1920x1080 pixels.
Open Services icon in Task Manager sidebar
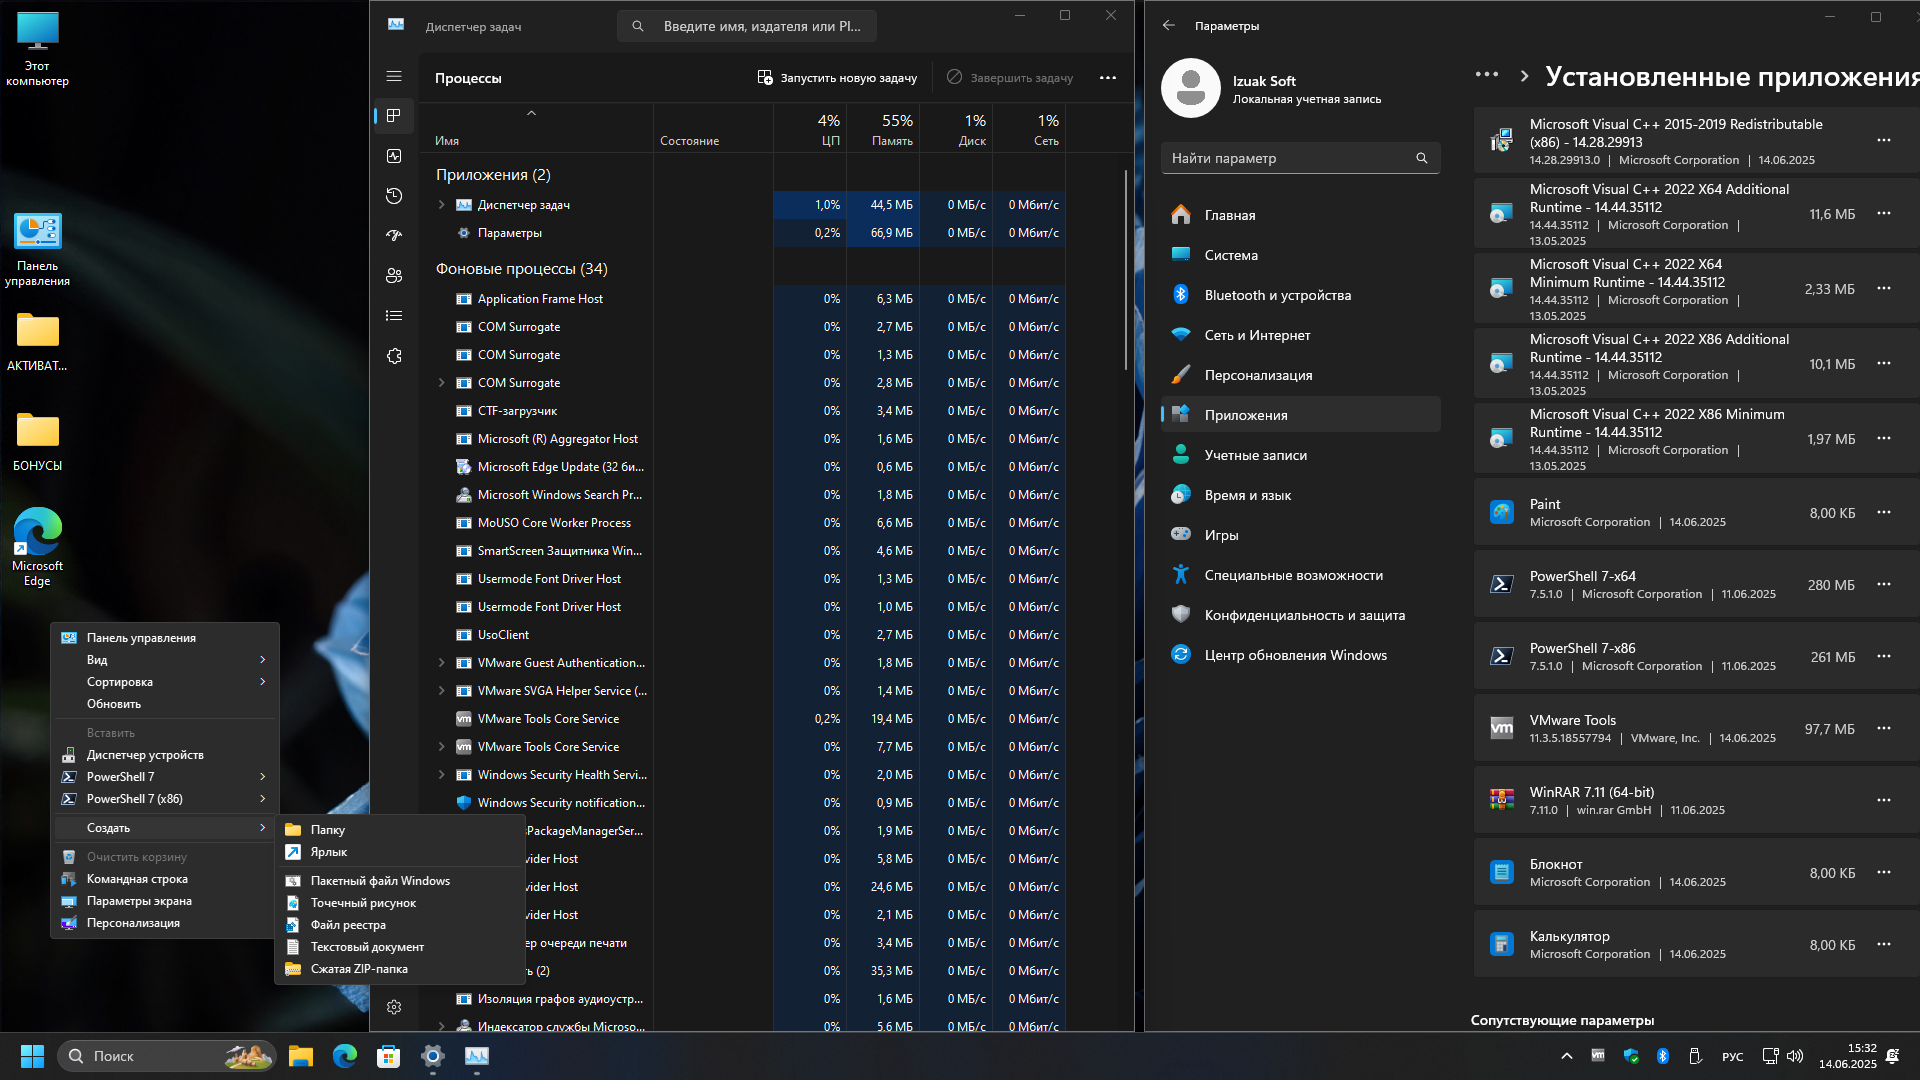coord(394,356)
